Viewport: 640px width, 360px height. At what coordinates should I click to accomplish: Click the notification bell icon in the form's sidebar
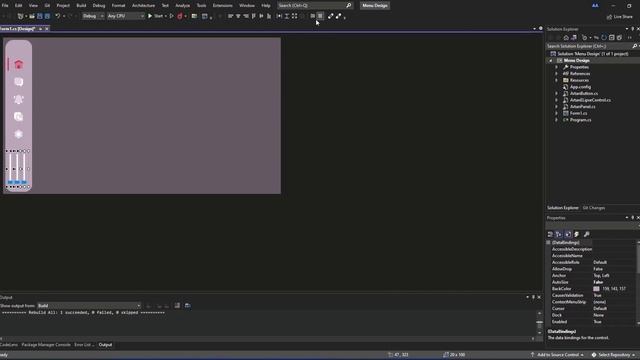point(18,99)
